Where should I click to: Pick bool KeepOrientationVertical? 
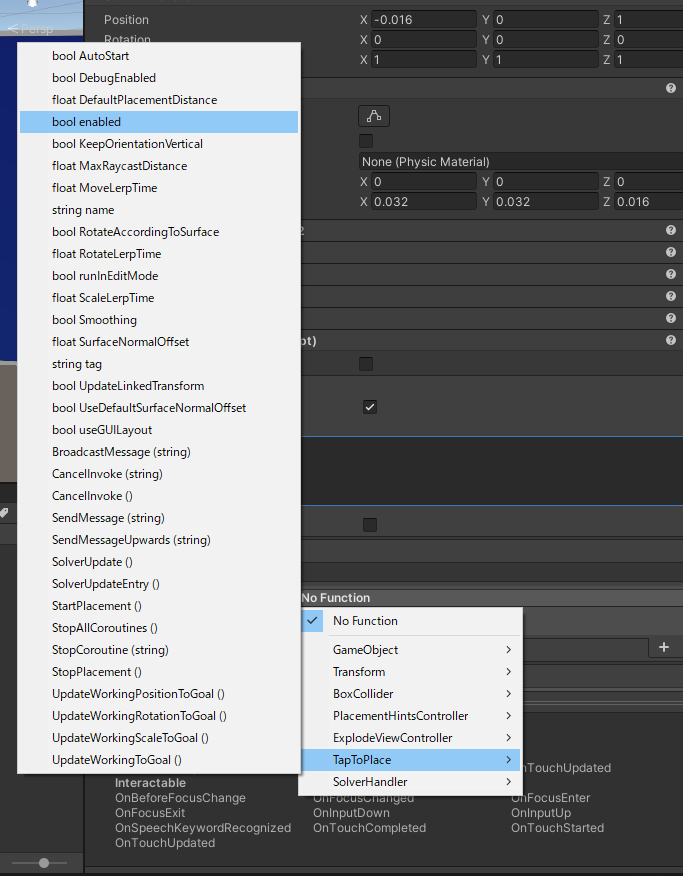[x=159, y=144]
